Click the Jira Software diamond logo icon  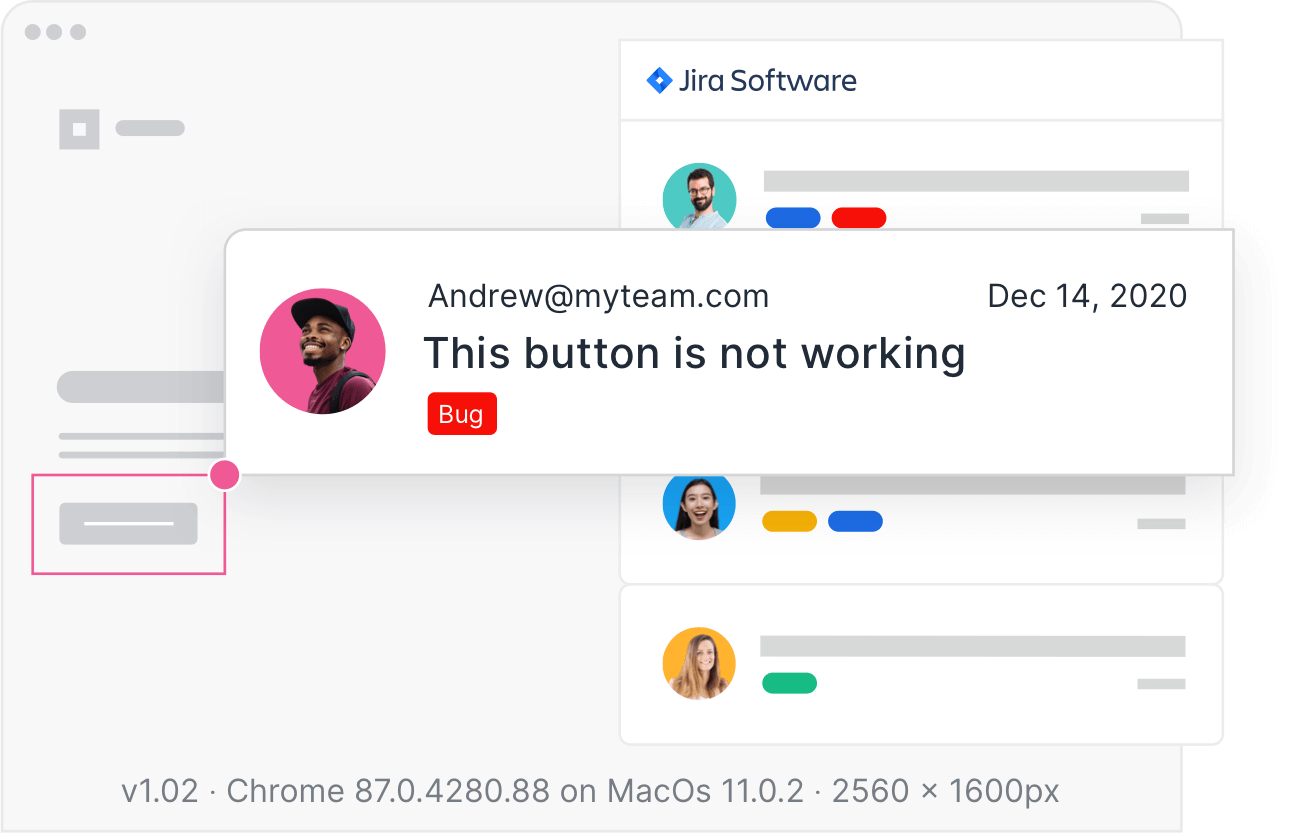(x=659, y=80)
